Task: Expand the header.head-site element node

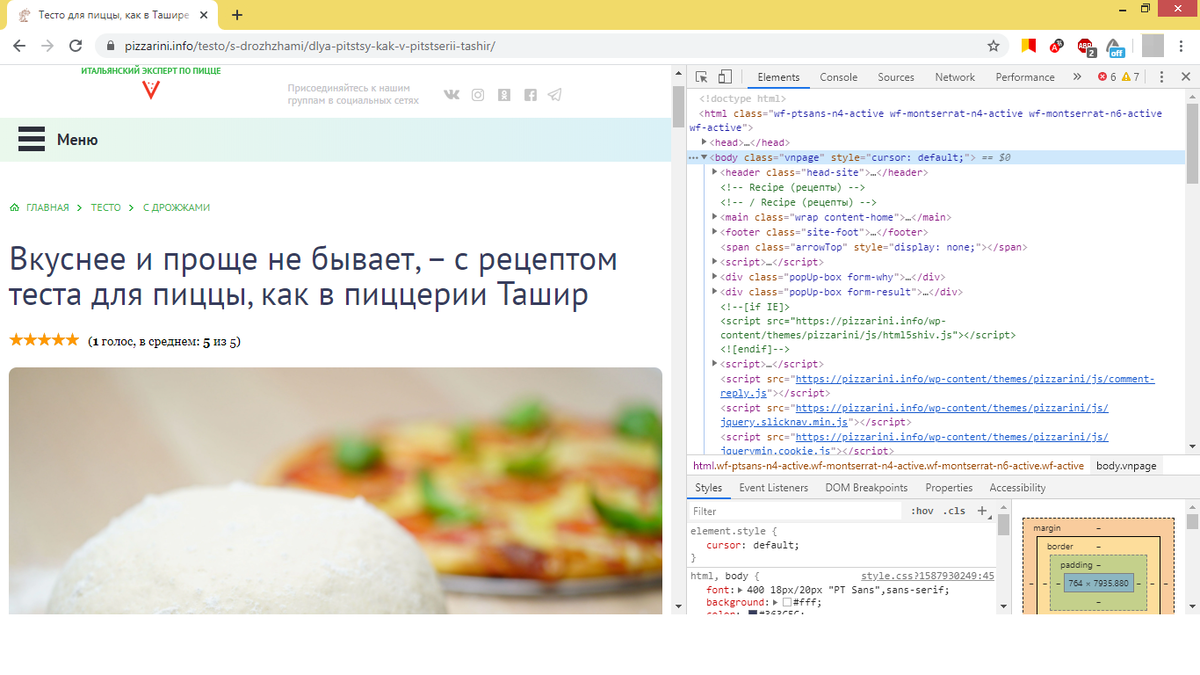Action: 715,171
